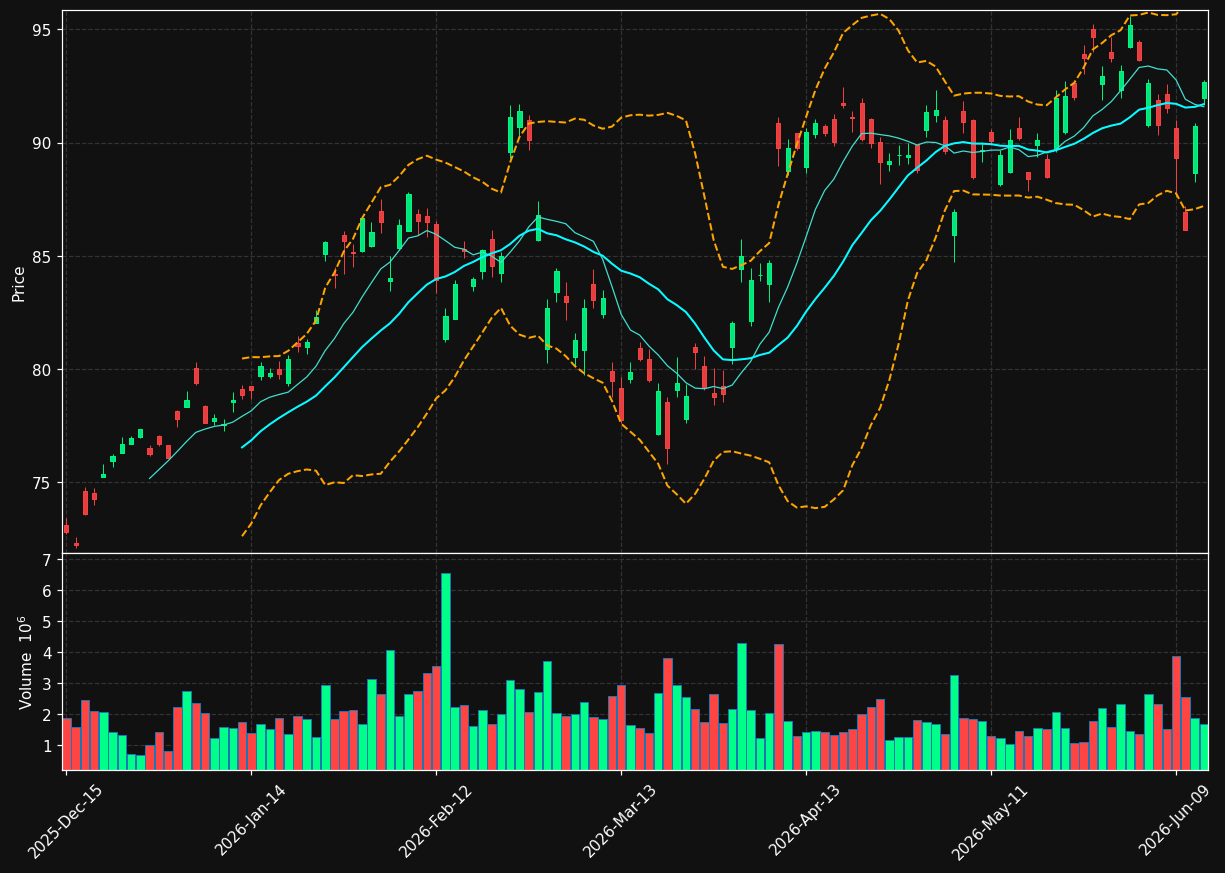Click the 80 price tick label
This screenshot has height=873, width=1225.
click(x=41, y=370)
